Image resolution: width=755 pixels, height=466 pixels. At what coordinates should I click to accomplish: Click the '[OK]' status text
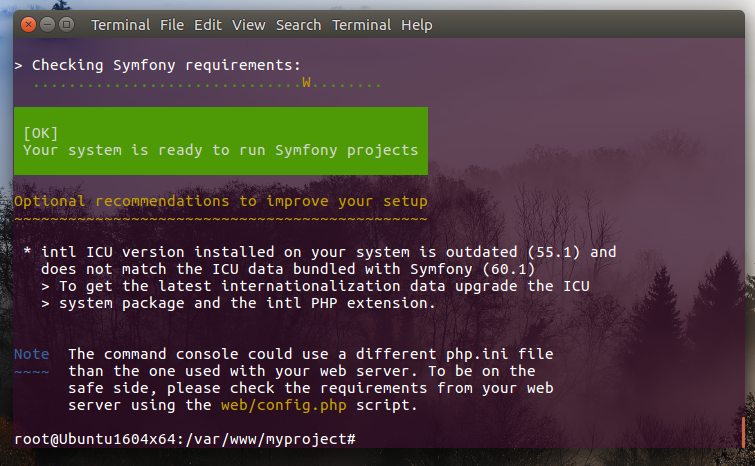(x=40, y=133)
